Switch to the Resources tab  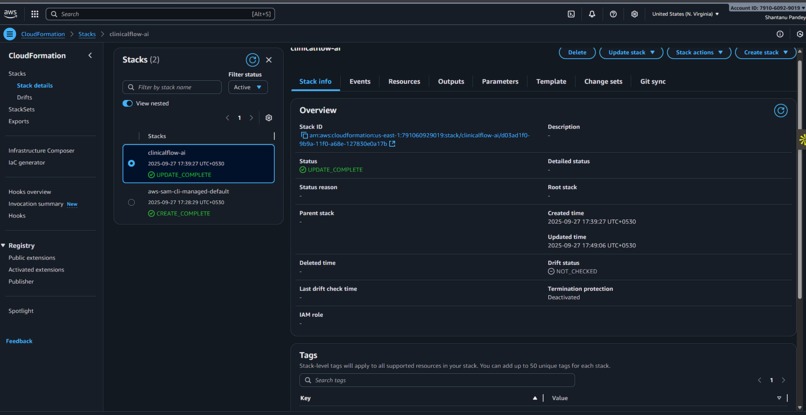(404, 81)
